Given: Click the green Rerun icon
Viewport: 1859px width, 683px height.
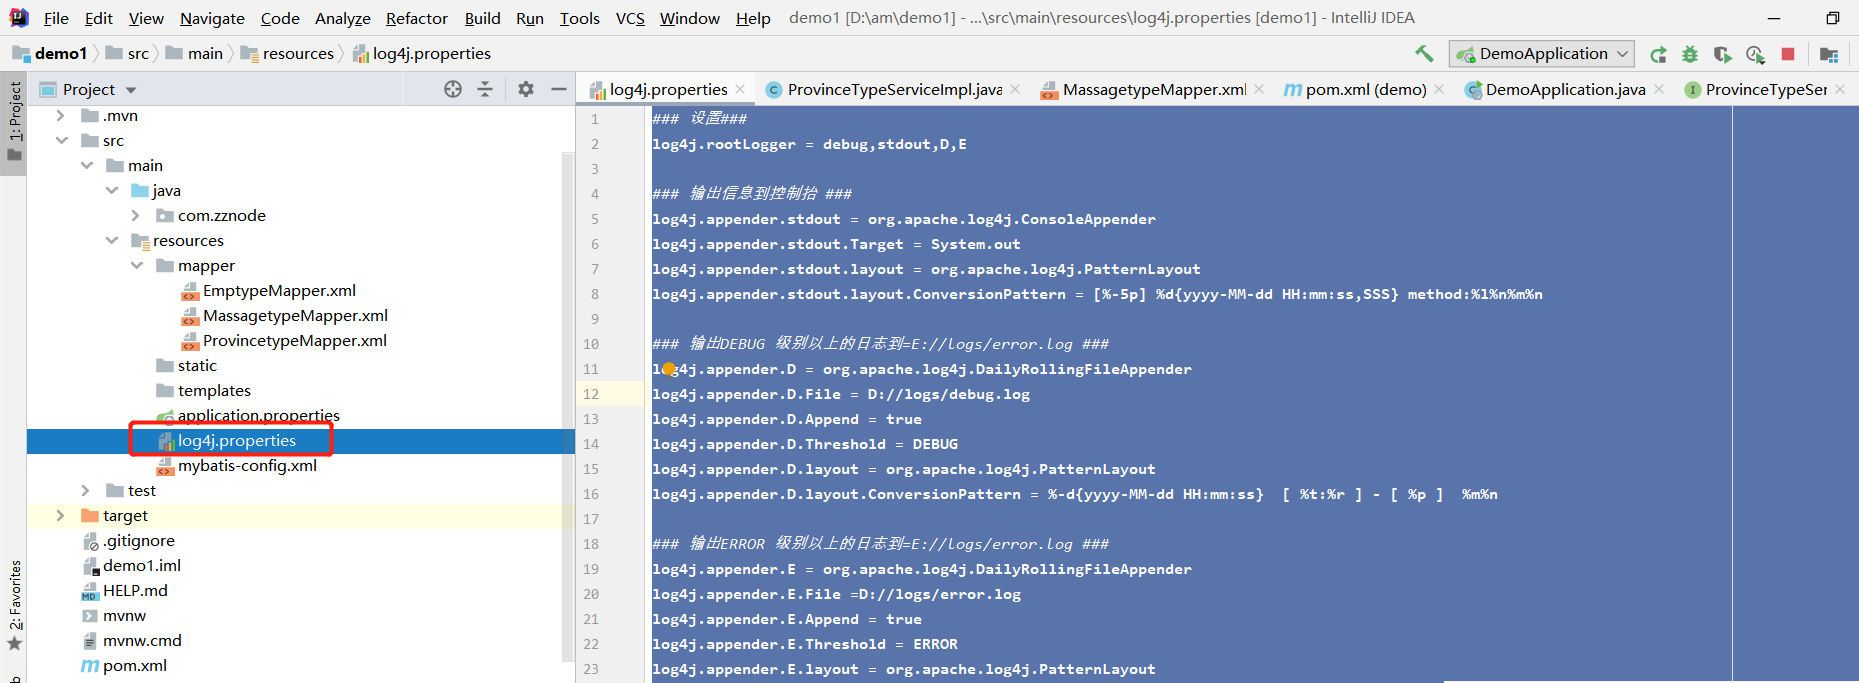Looking at the screenshot, I should click(x=1658, y=54).
